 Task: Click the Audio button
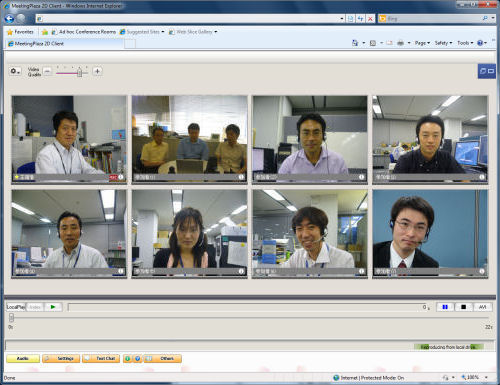click(23, 359)
